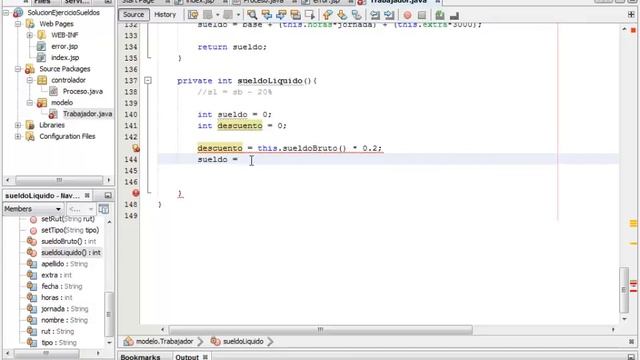Minimize the Navigator panel
Viewport: 640px width, 360px height.
click(x=108, y=196)
